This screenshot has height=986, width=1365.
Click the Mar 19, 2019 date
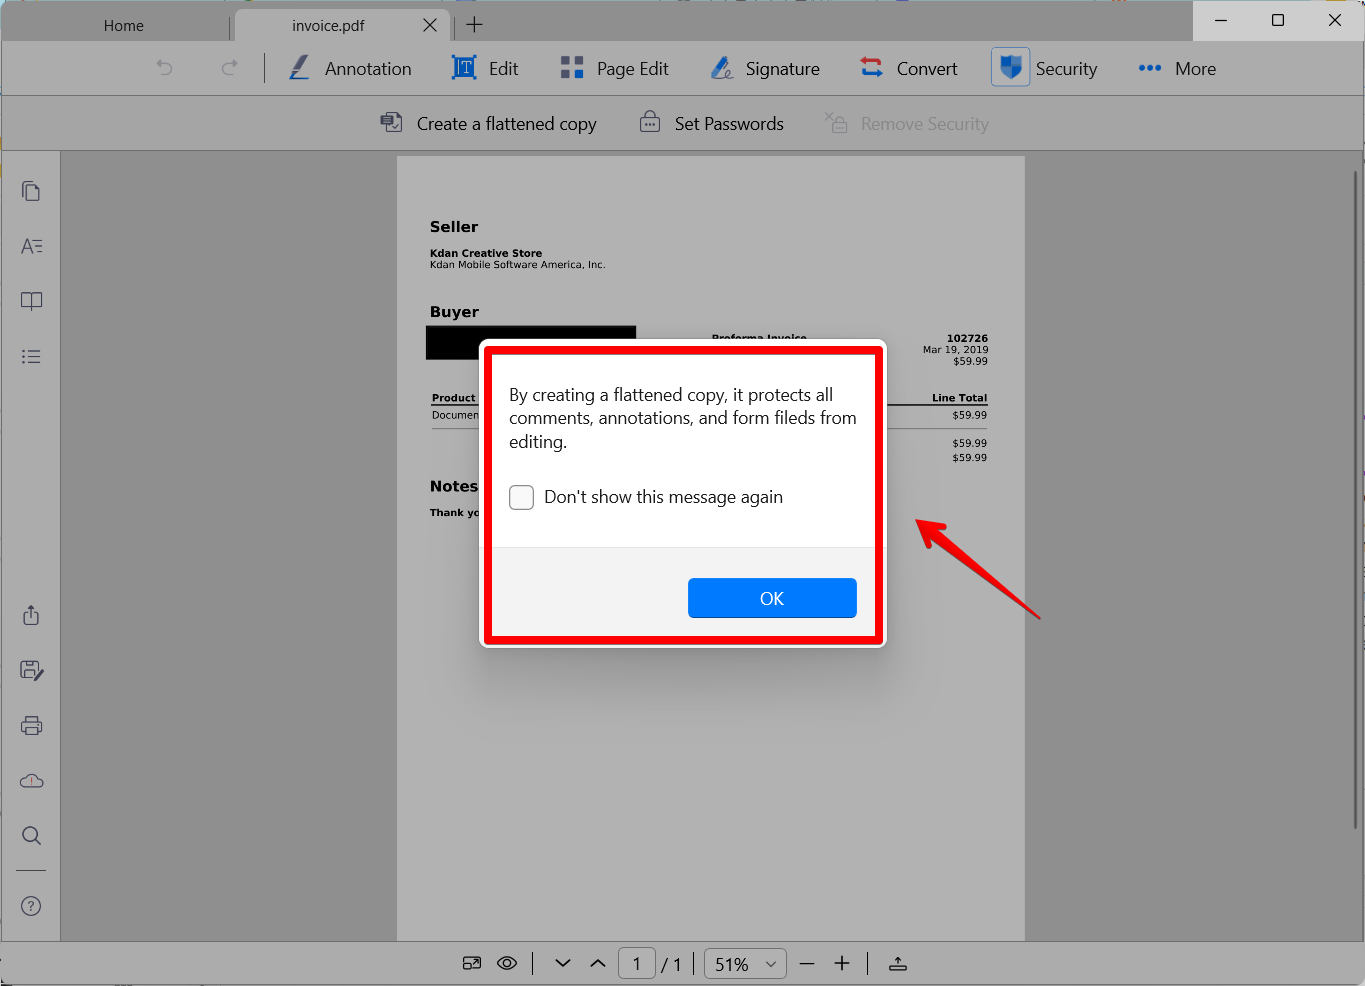pos(955,350)
